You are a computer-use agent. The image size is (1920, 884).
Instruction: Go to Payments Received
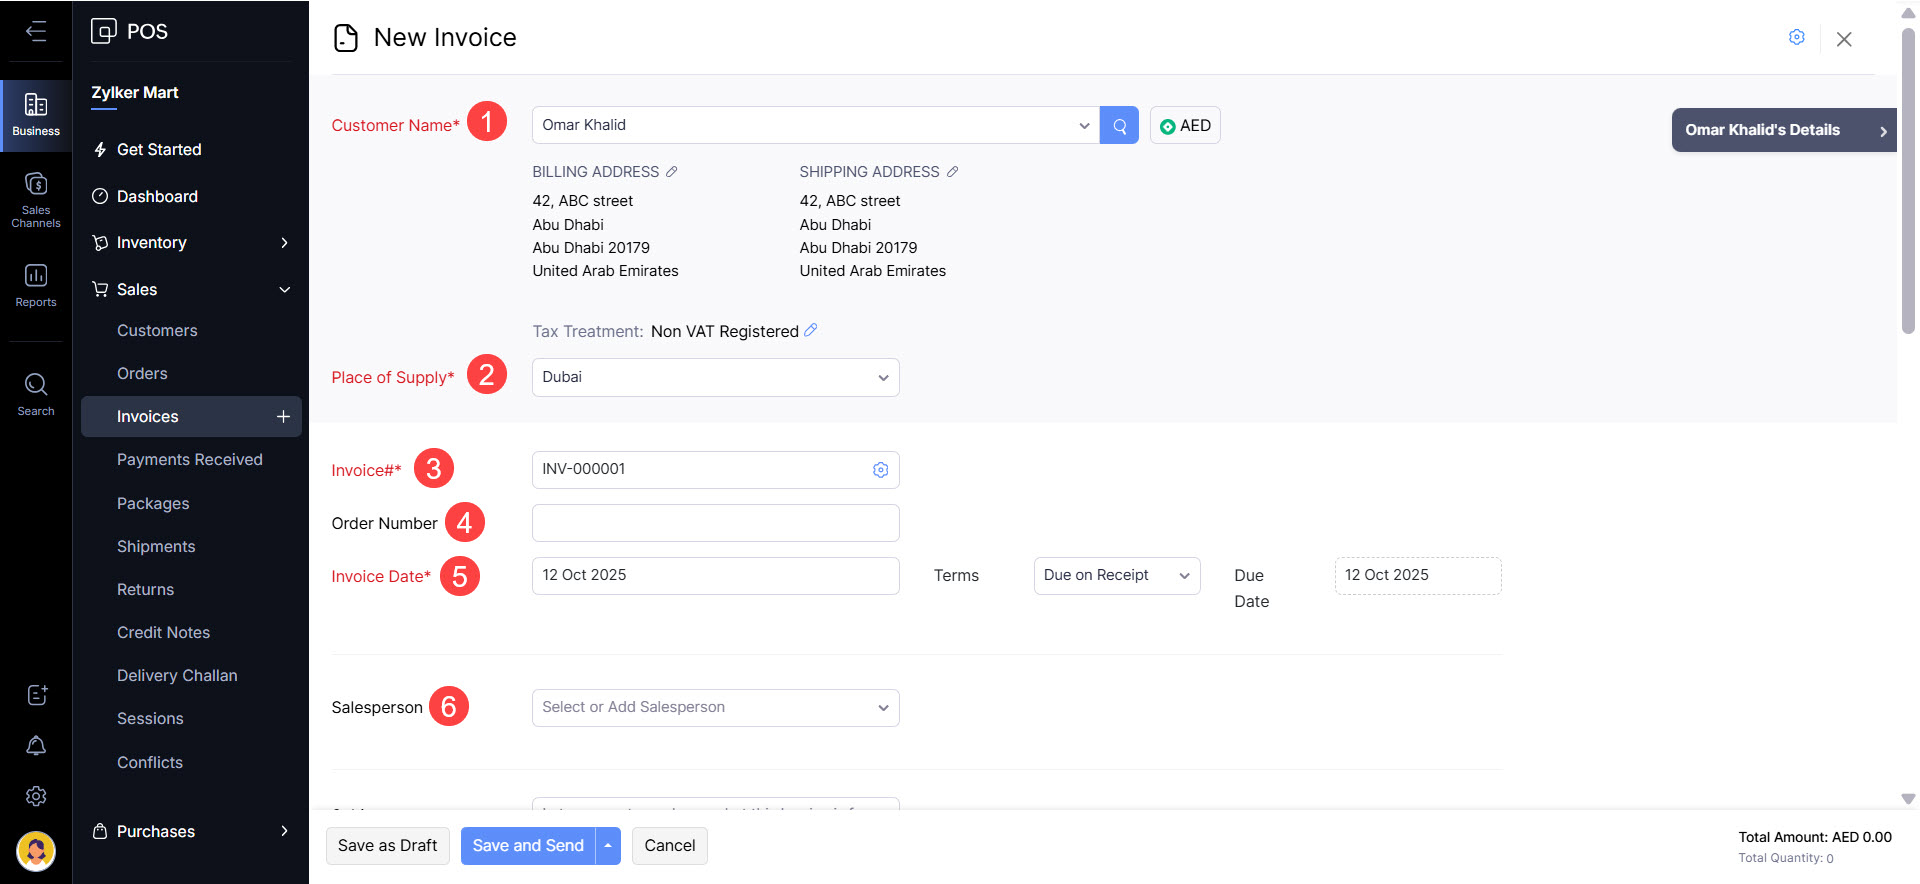click(190, 460)
